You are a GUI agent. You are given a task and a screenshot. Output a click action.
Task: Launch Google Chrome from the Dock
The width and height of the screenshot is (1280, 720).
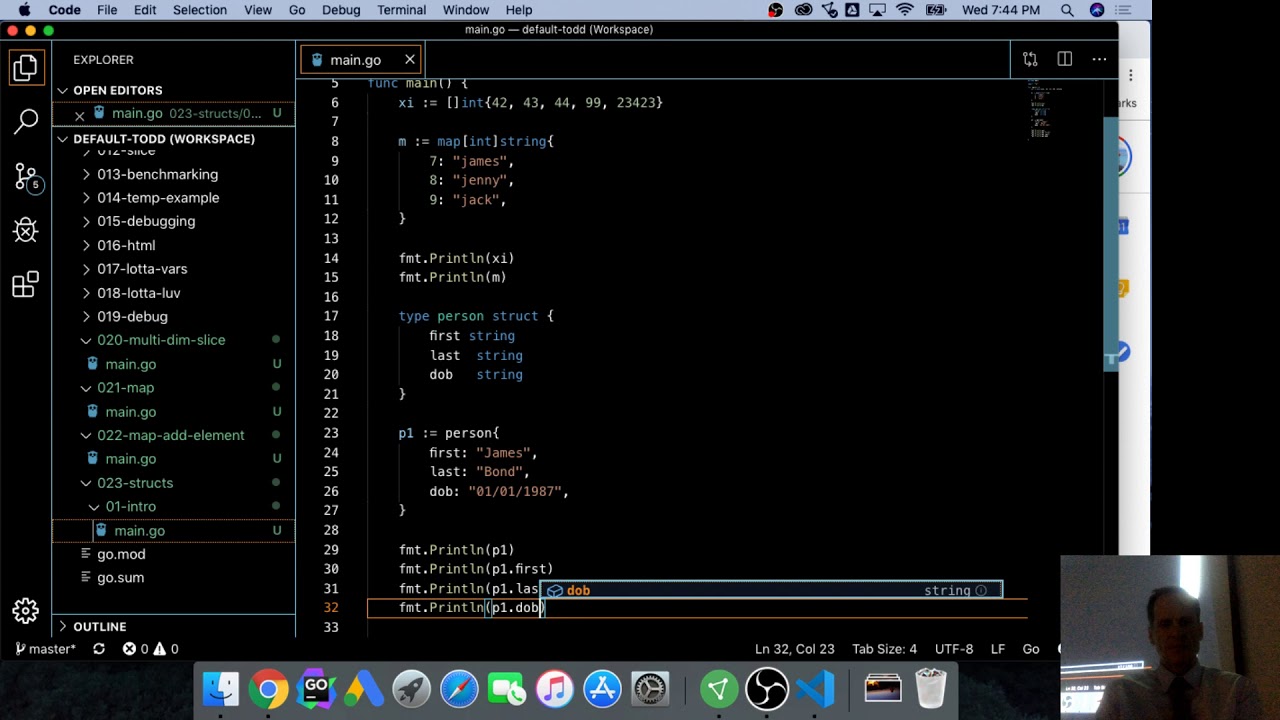coord(268,689)
